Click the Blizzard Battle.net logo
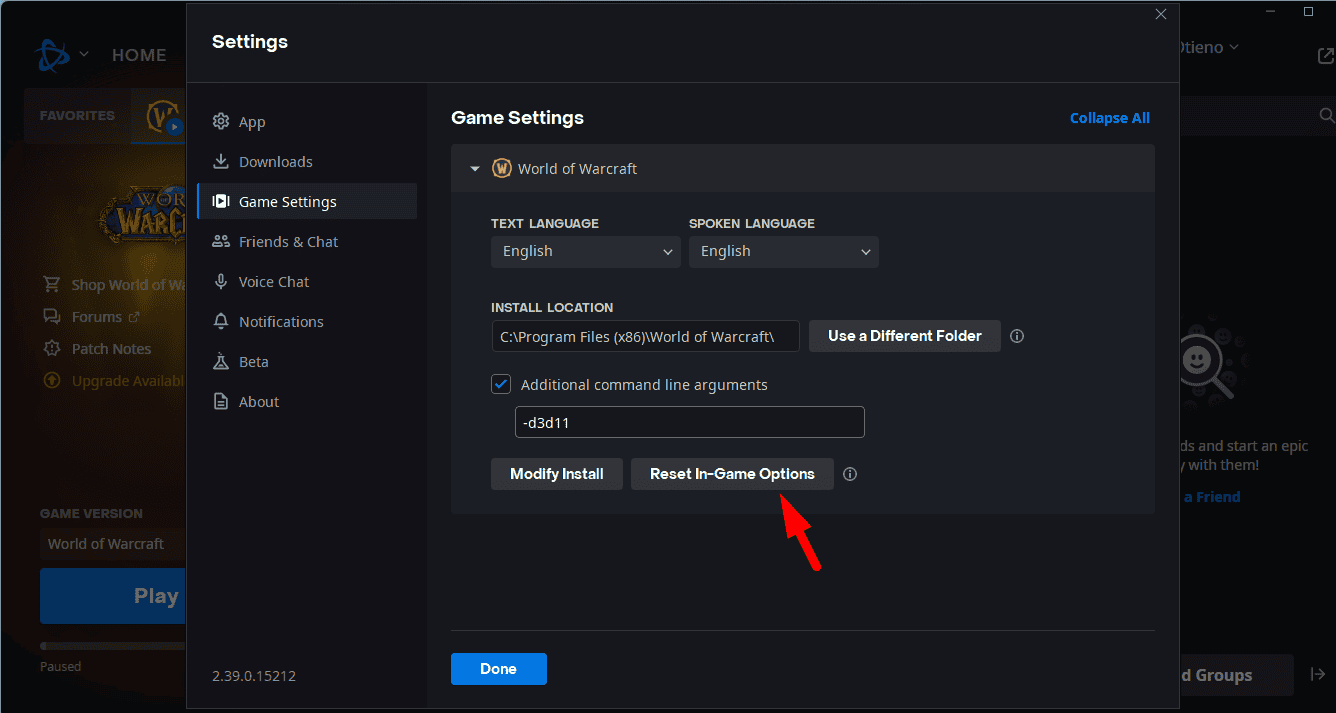This screenshot has height=713, width=1336. (53, 55)
